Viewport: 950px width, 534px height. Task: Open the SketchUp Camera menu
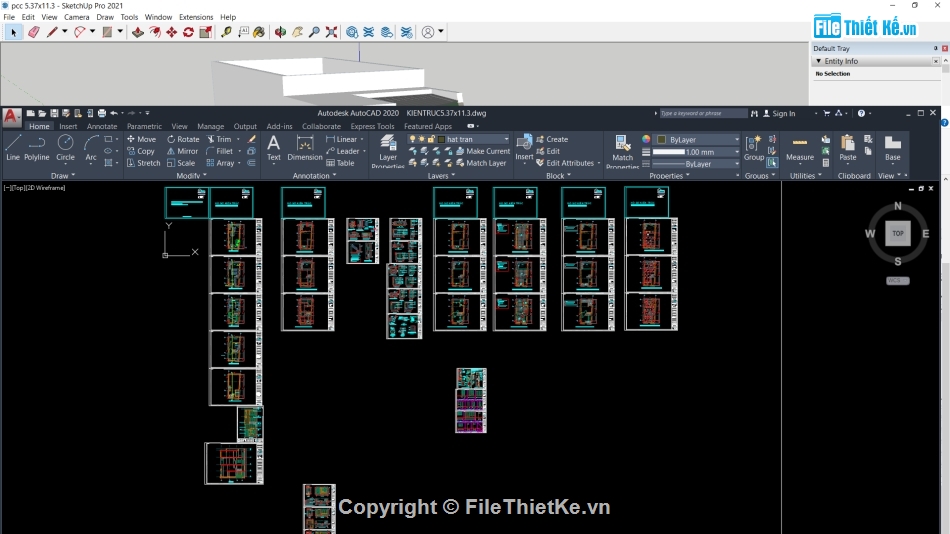pos(76,17)
